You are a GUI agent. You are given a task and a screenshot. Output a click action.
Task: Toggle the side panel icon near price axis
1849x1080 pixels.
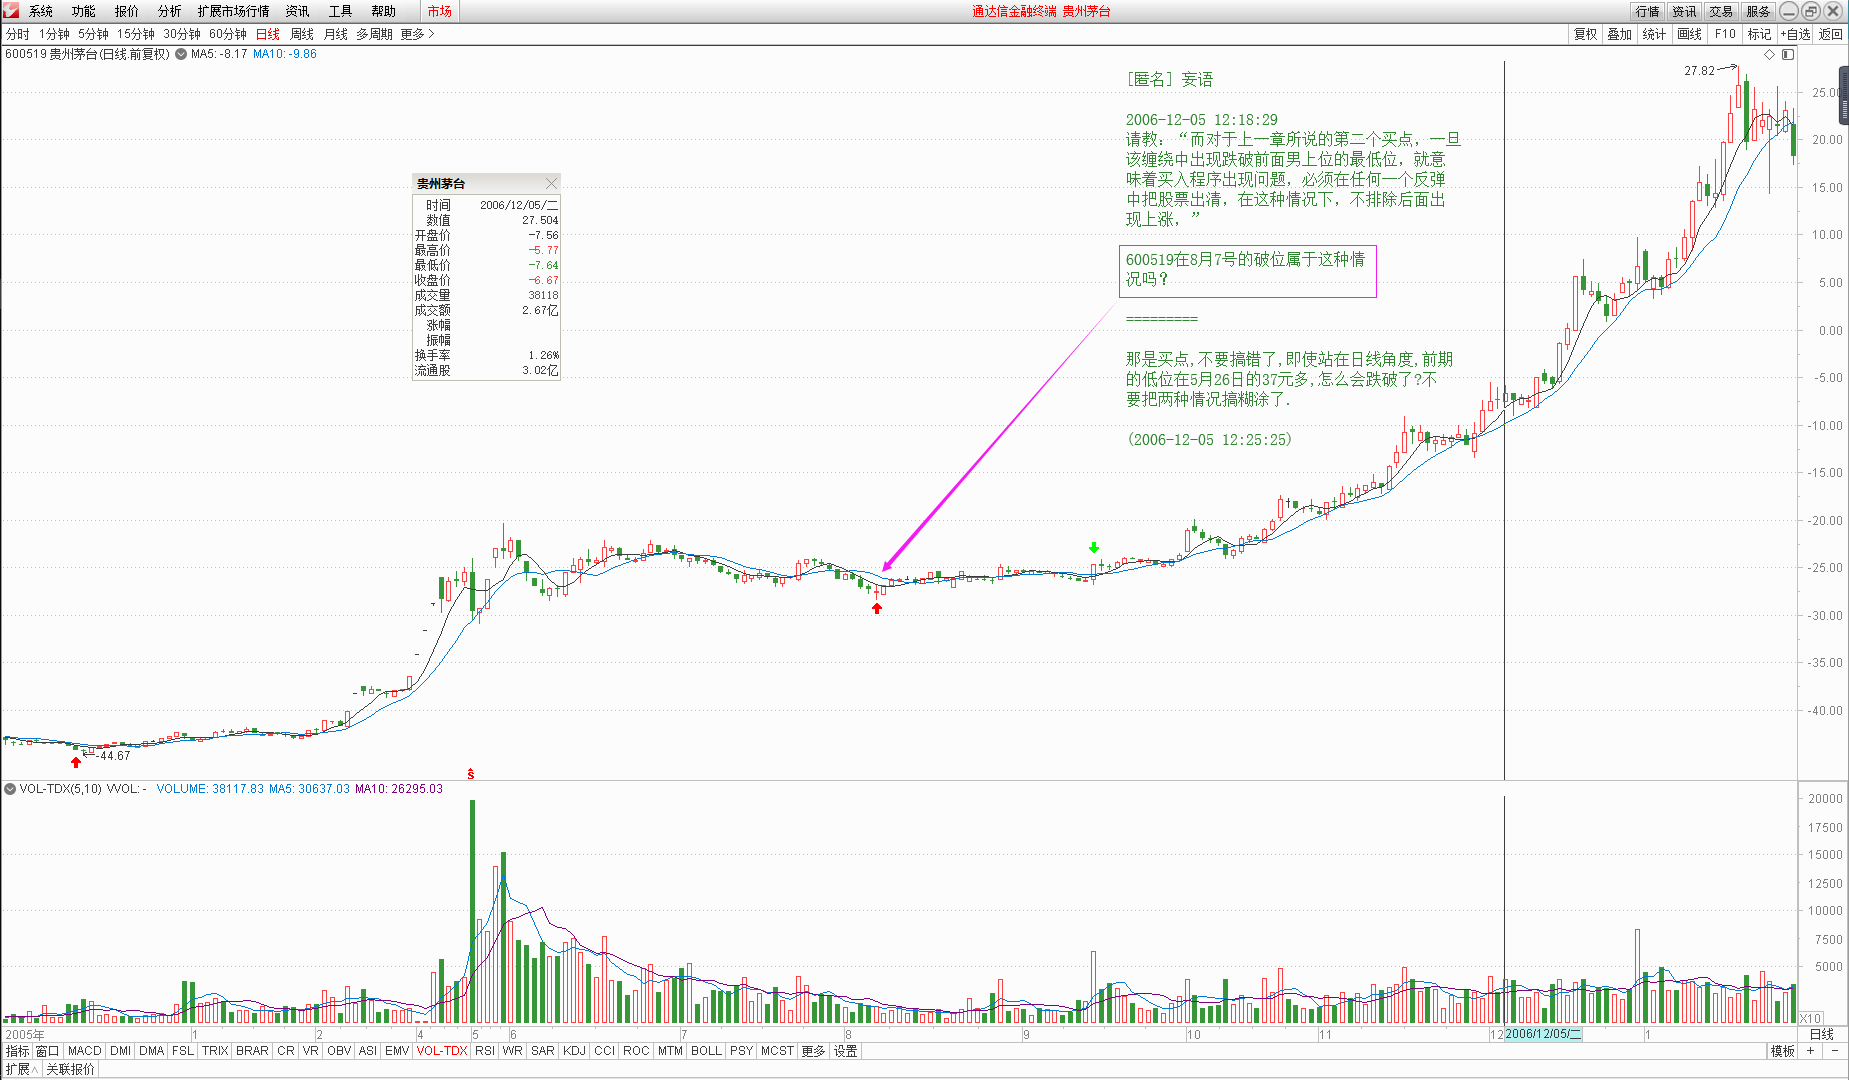(1788, 54)
